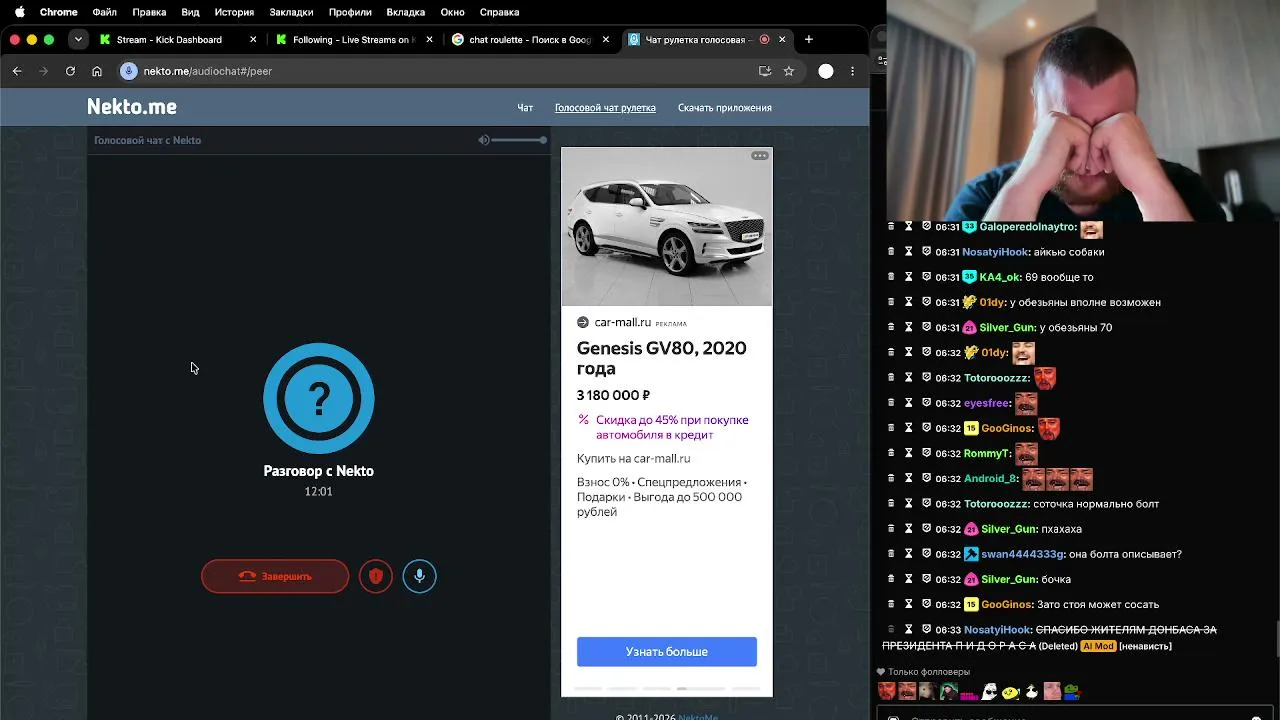The width and height of the screenshot is (1280, 720).
Task: Switch to the Following - Live Streams tab
Action: pos(351,40)
